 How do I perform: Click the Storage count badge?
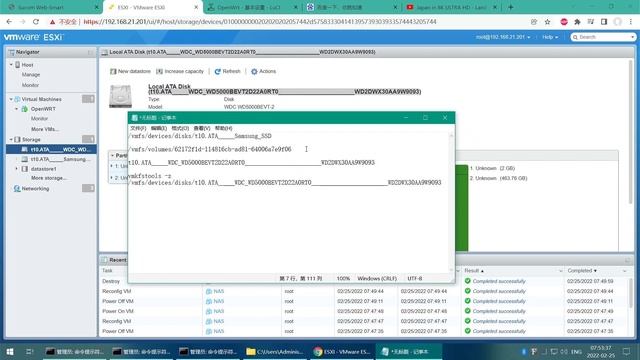tap(88, 139)
